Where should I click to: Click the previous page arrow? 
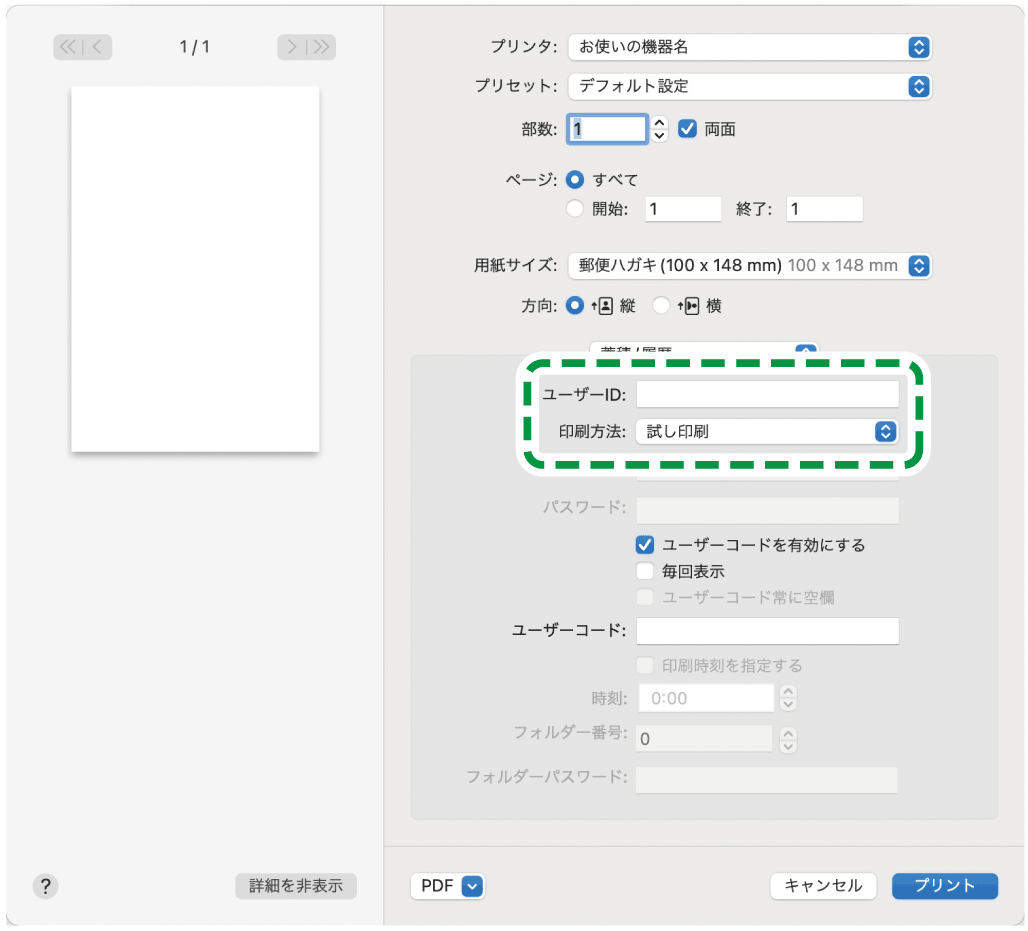click(x=95, y=47)
